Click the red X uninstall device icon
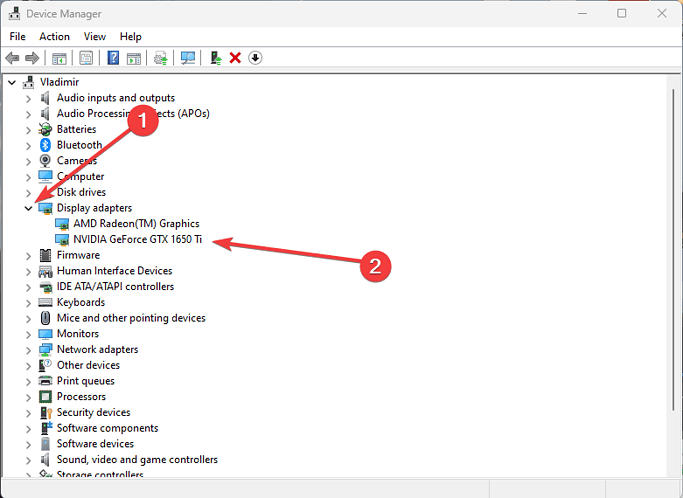Viewport: 683px width, 498px height. click(235, 58)
